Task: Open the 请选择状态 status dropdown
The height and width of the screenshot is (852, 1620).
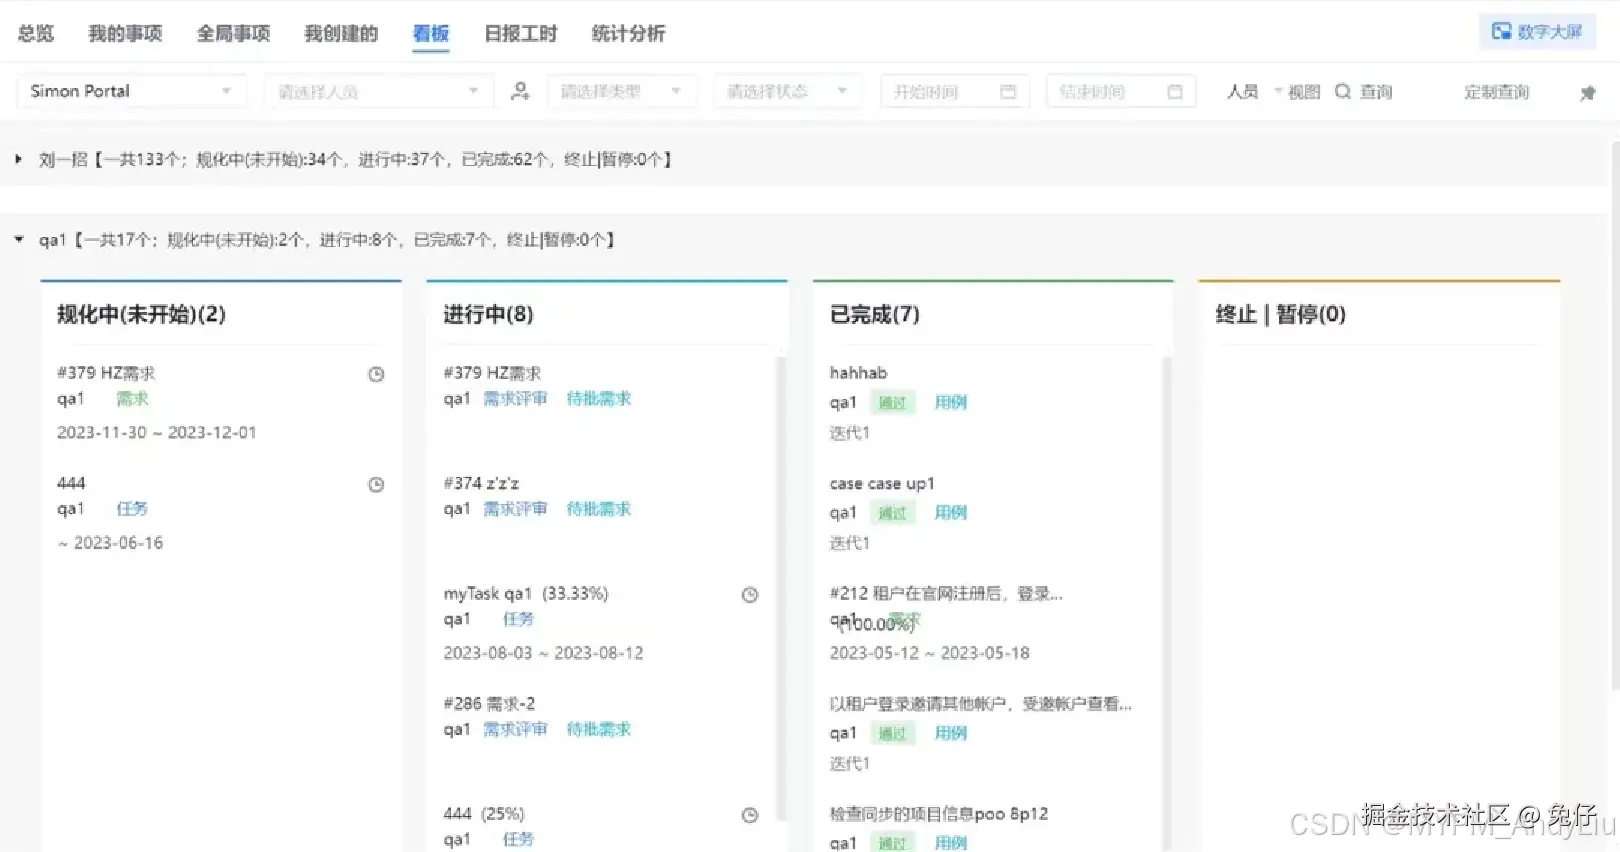Action: tap(787, 91)
